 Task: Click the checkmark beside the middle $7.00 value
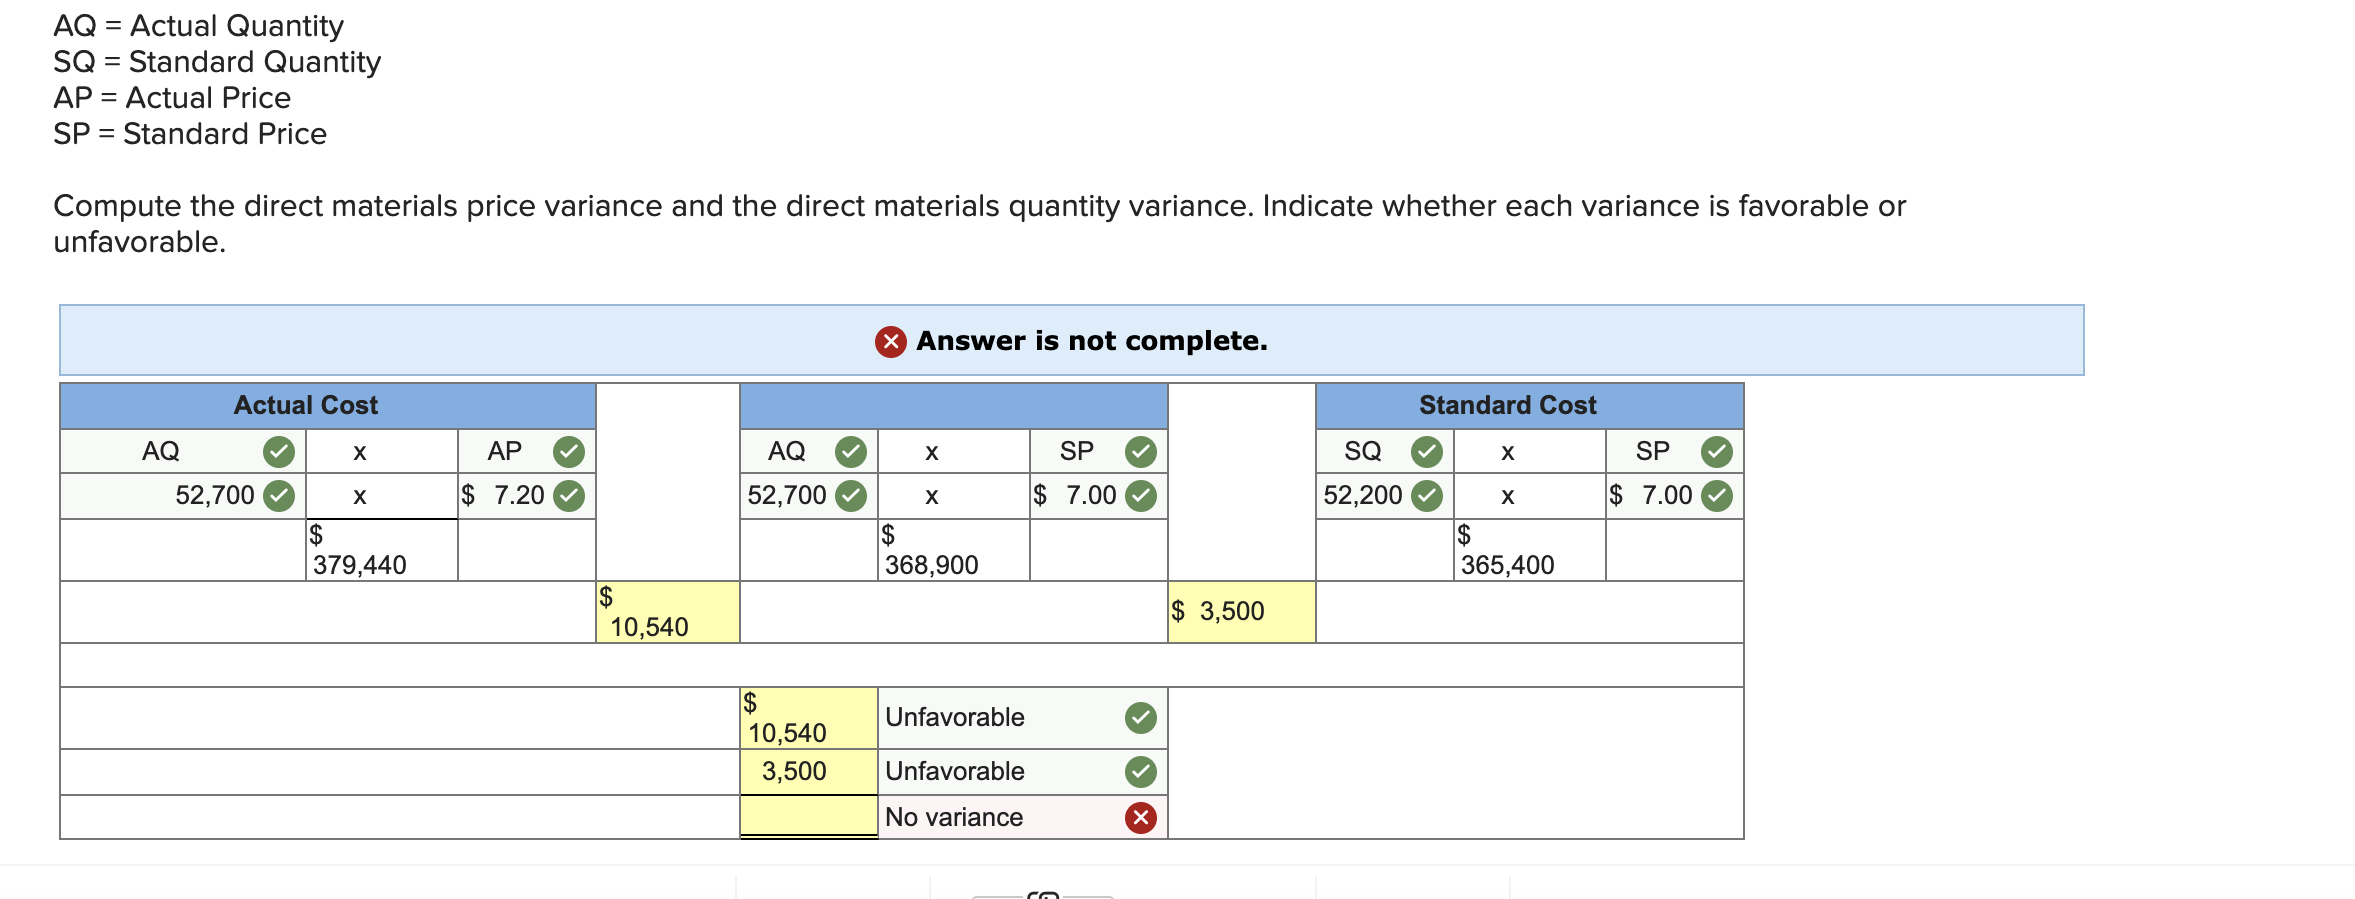(x=1141, y=496)
